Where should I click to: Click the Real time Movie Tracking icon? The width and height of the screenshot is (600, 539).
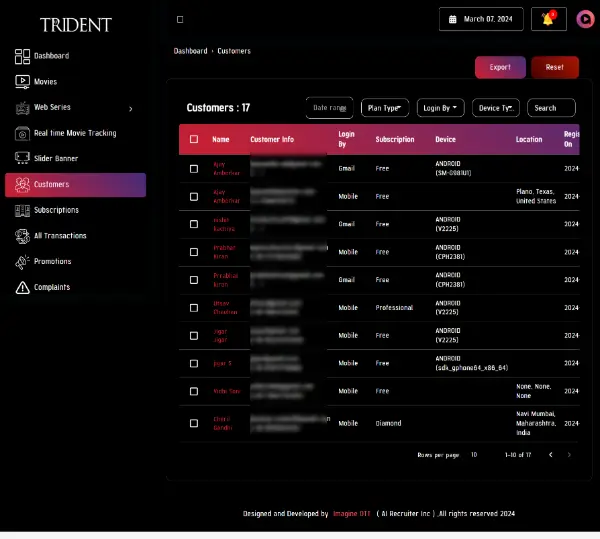coord(22,133)
